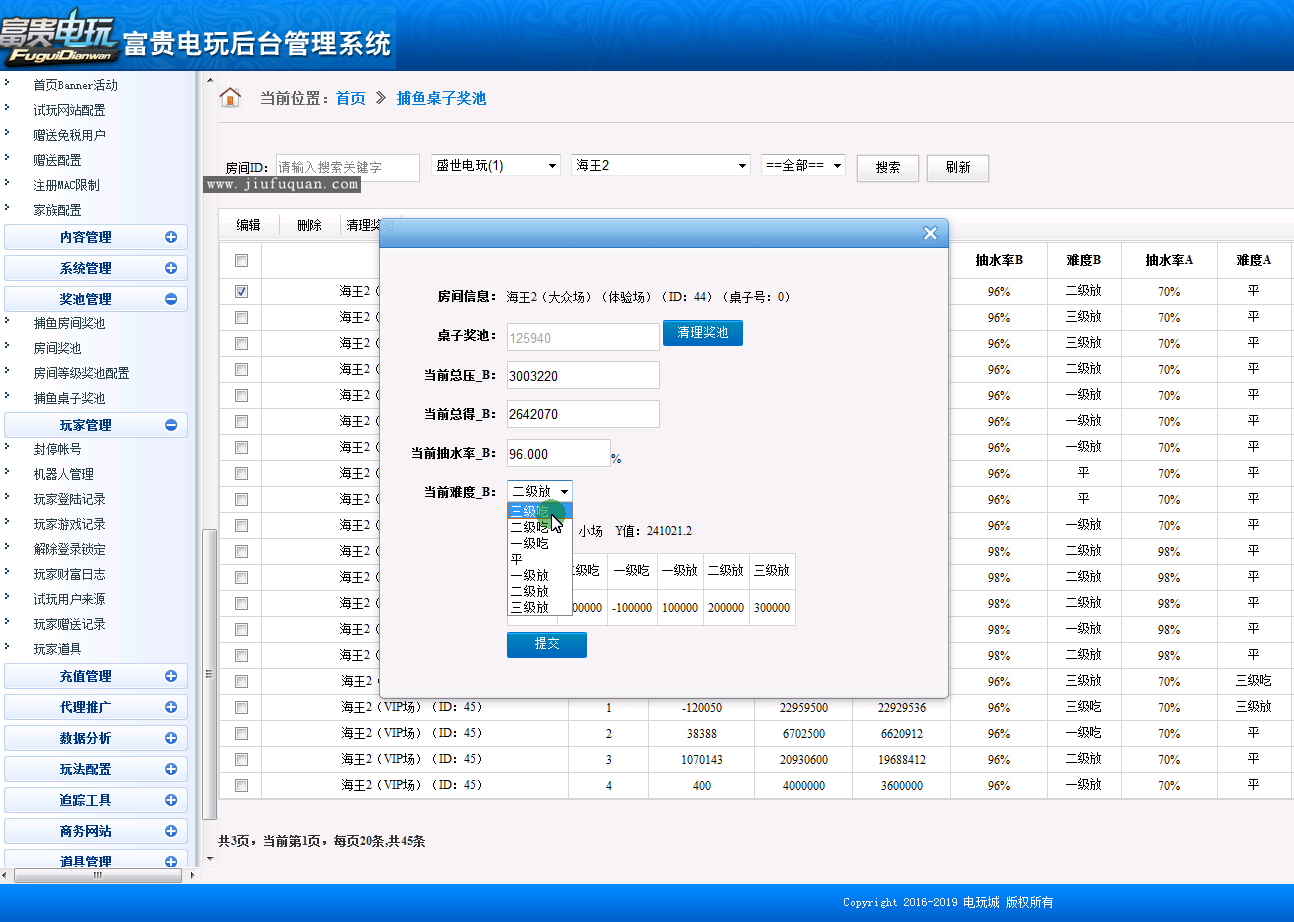1294x922 pixels.
Task: Choose 平 in the difficulty list
Action: (540, 559)
